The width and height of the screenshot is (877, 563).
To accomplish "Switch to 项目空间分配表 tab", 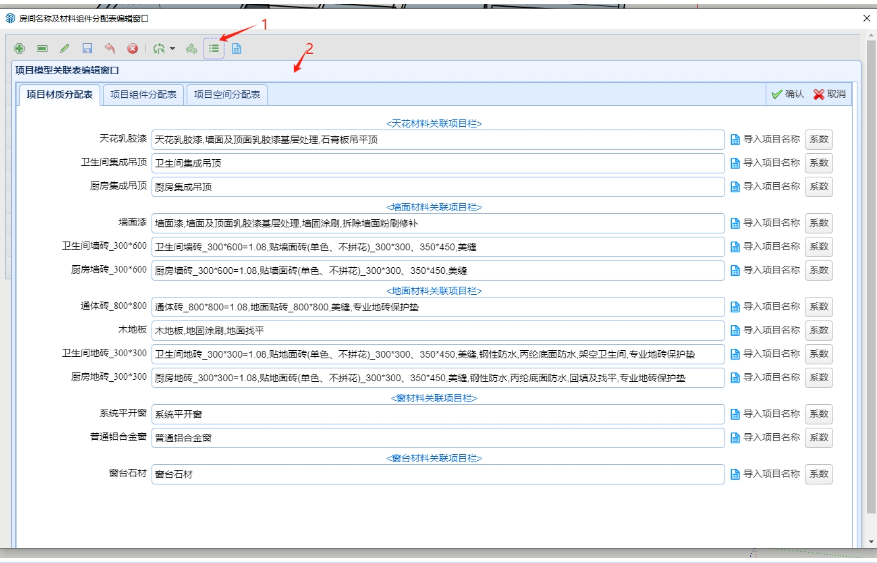I will (227, 95).
